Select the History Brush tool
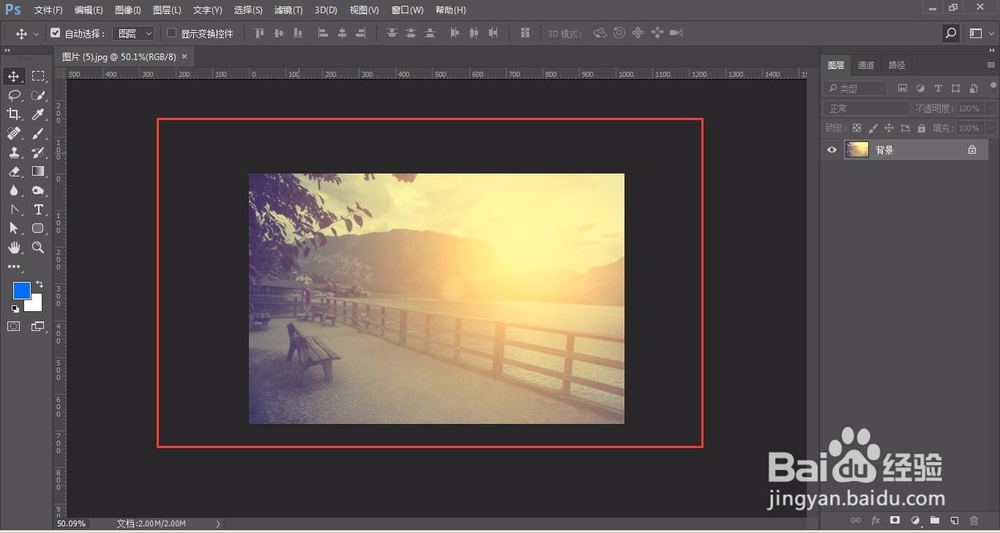 pyautogui.click(x=38, y=152)
